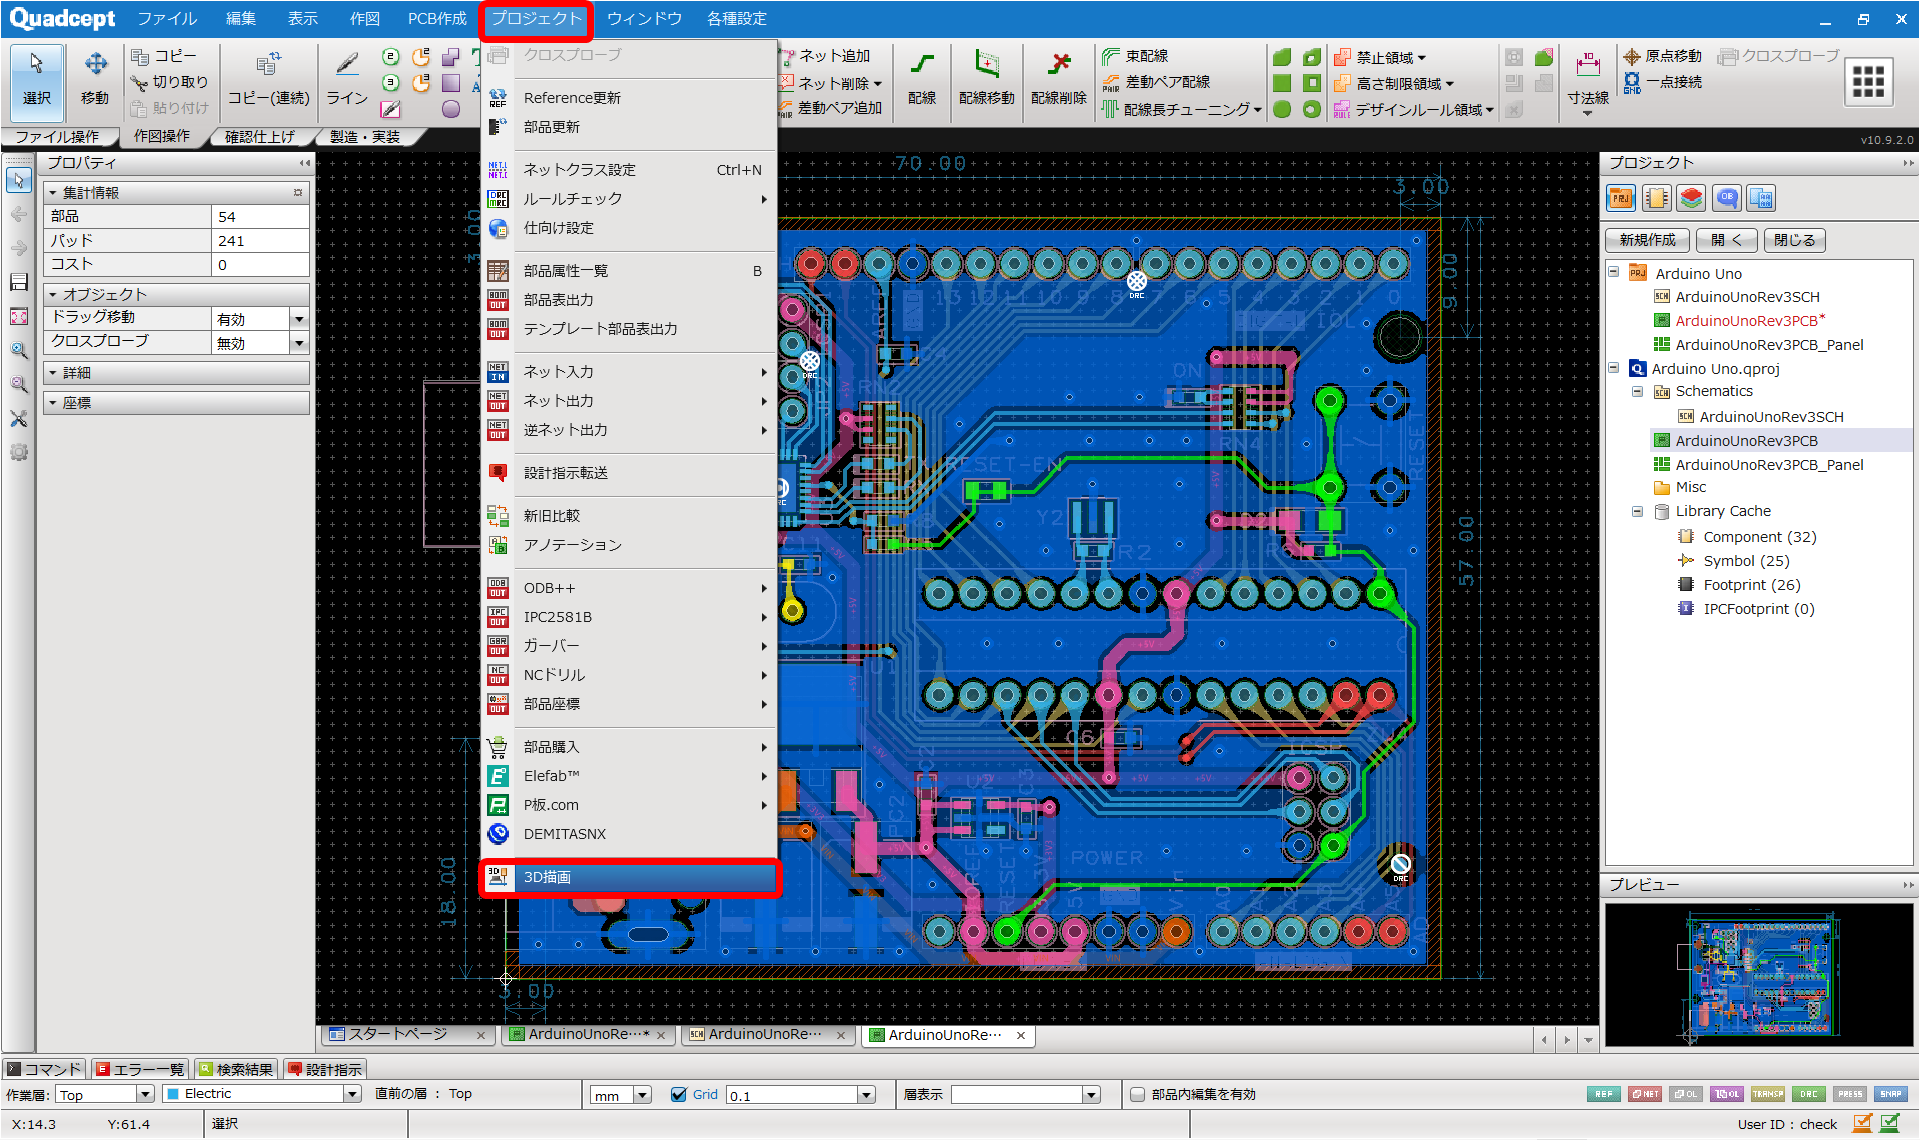Enable 部品内編集を有効 checkbox
The width and height of the screenshot is (1920, 1140).
(x=1137, y=1094)
